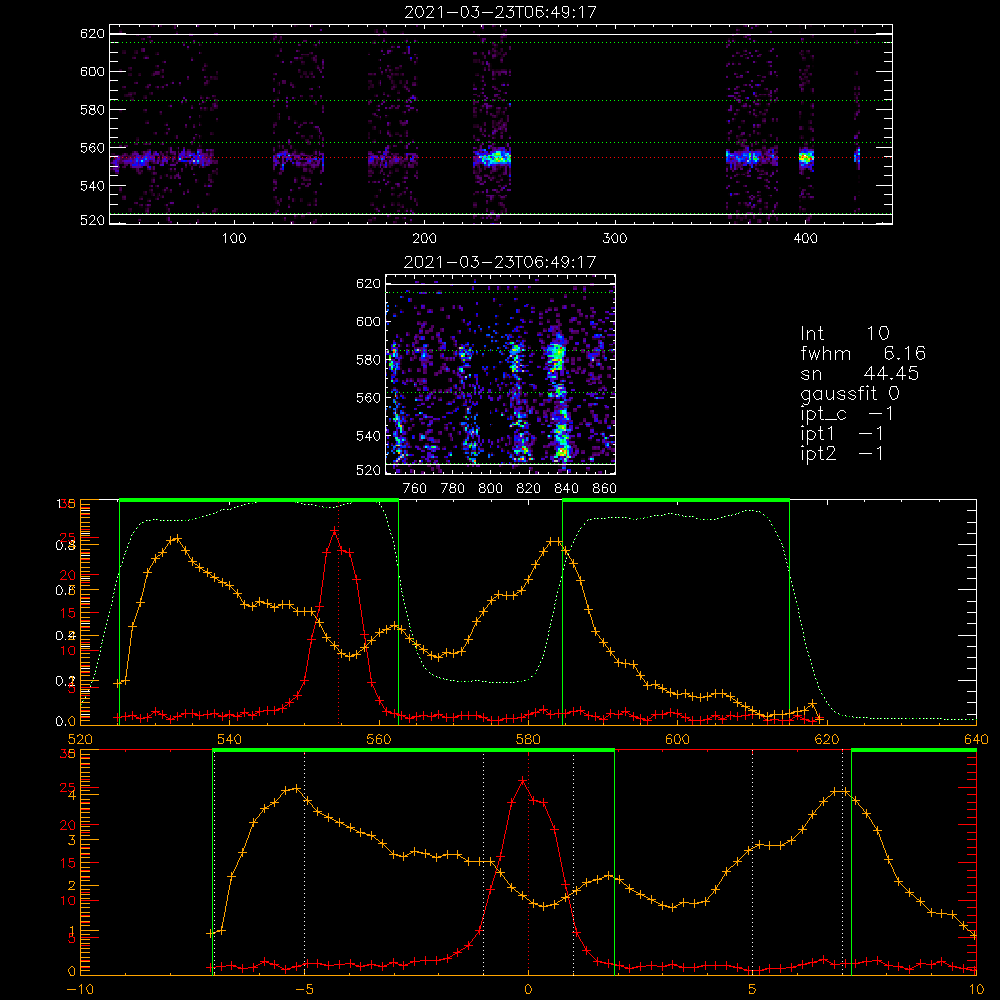Click the x-axis label 300 in top spectrogram
The image size is (1000, 1000).
pos(615,239)
